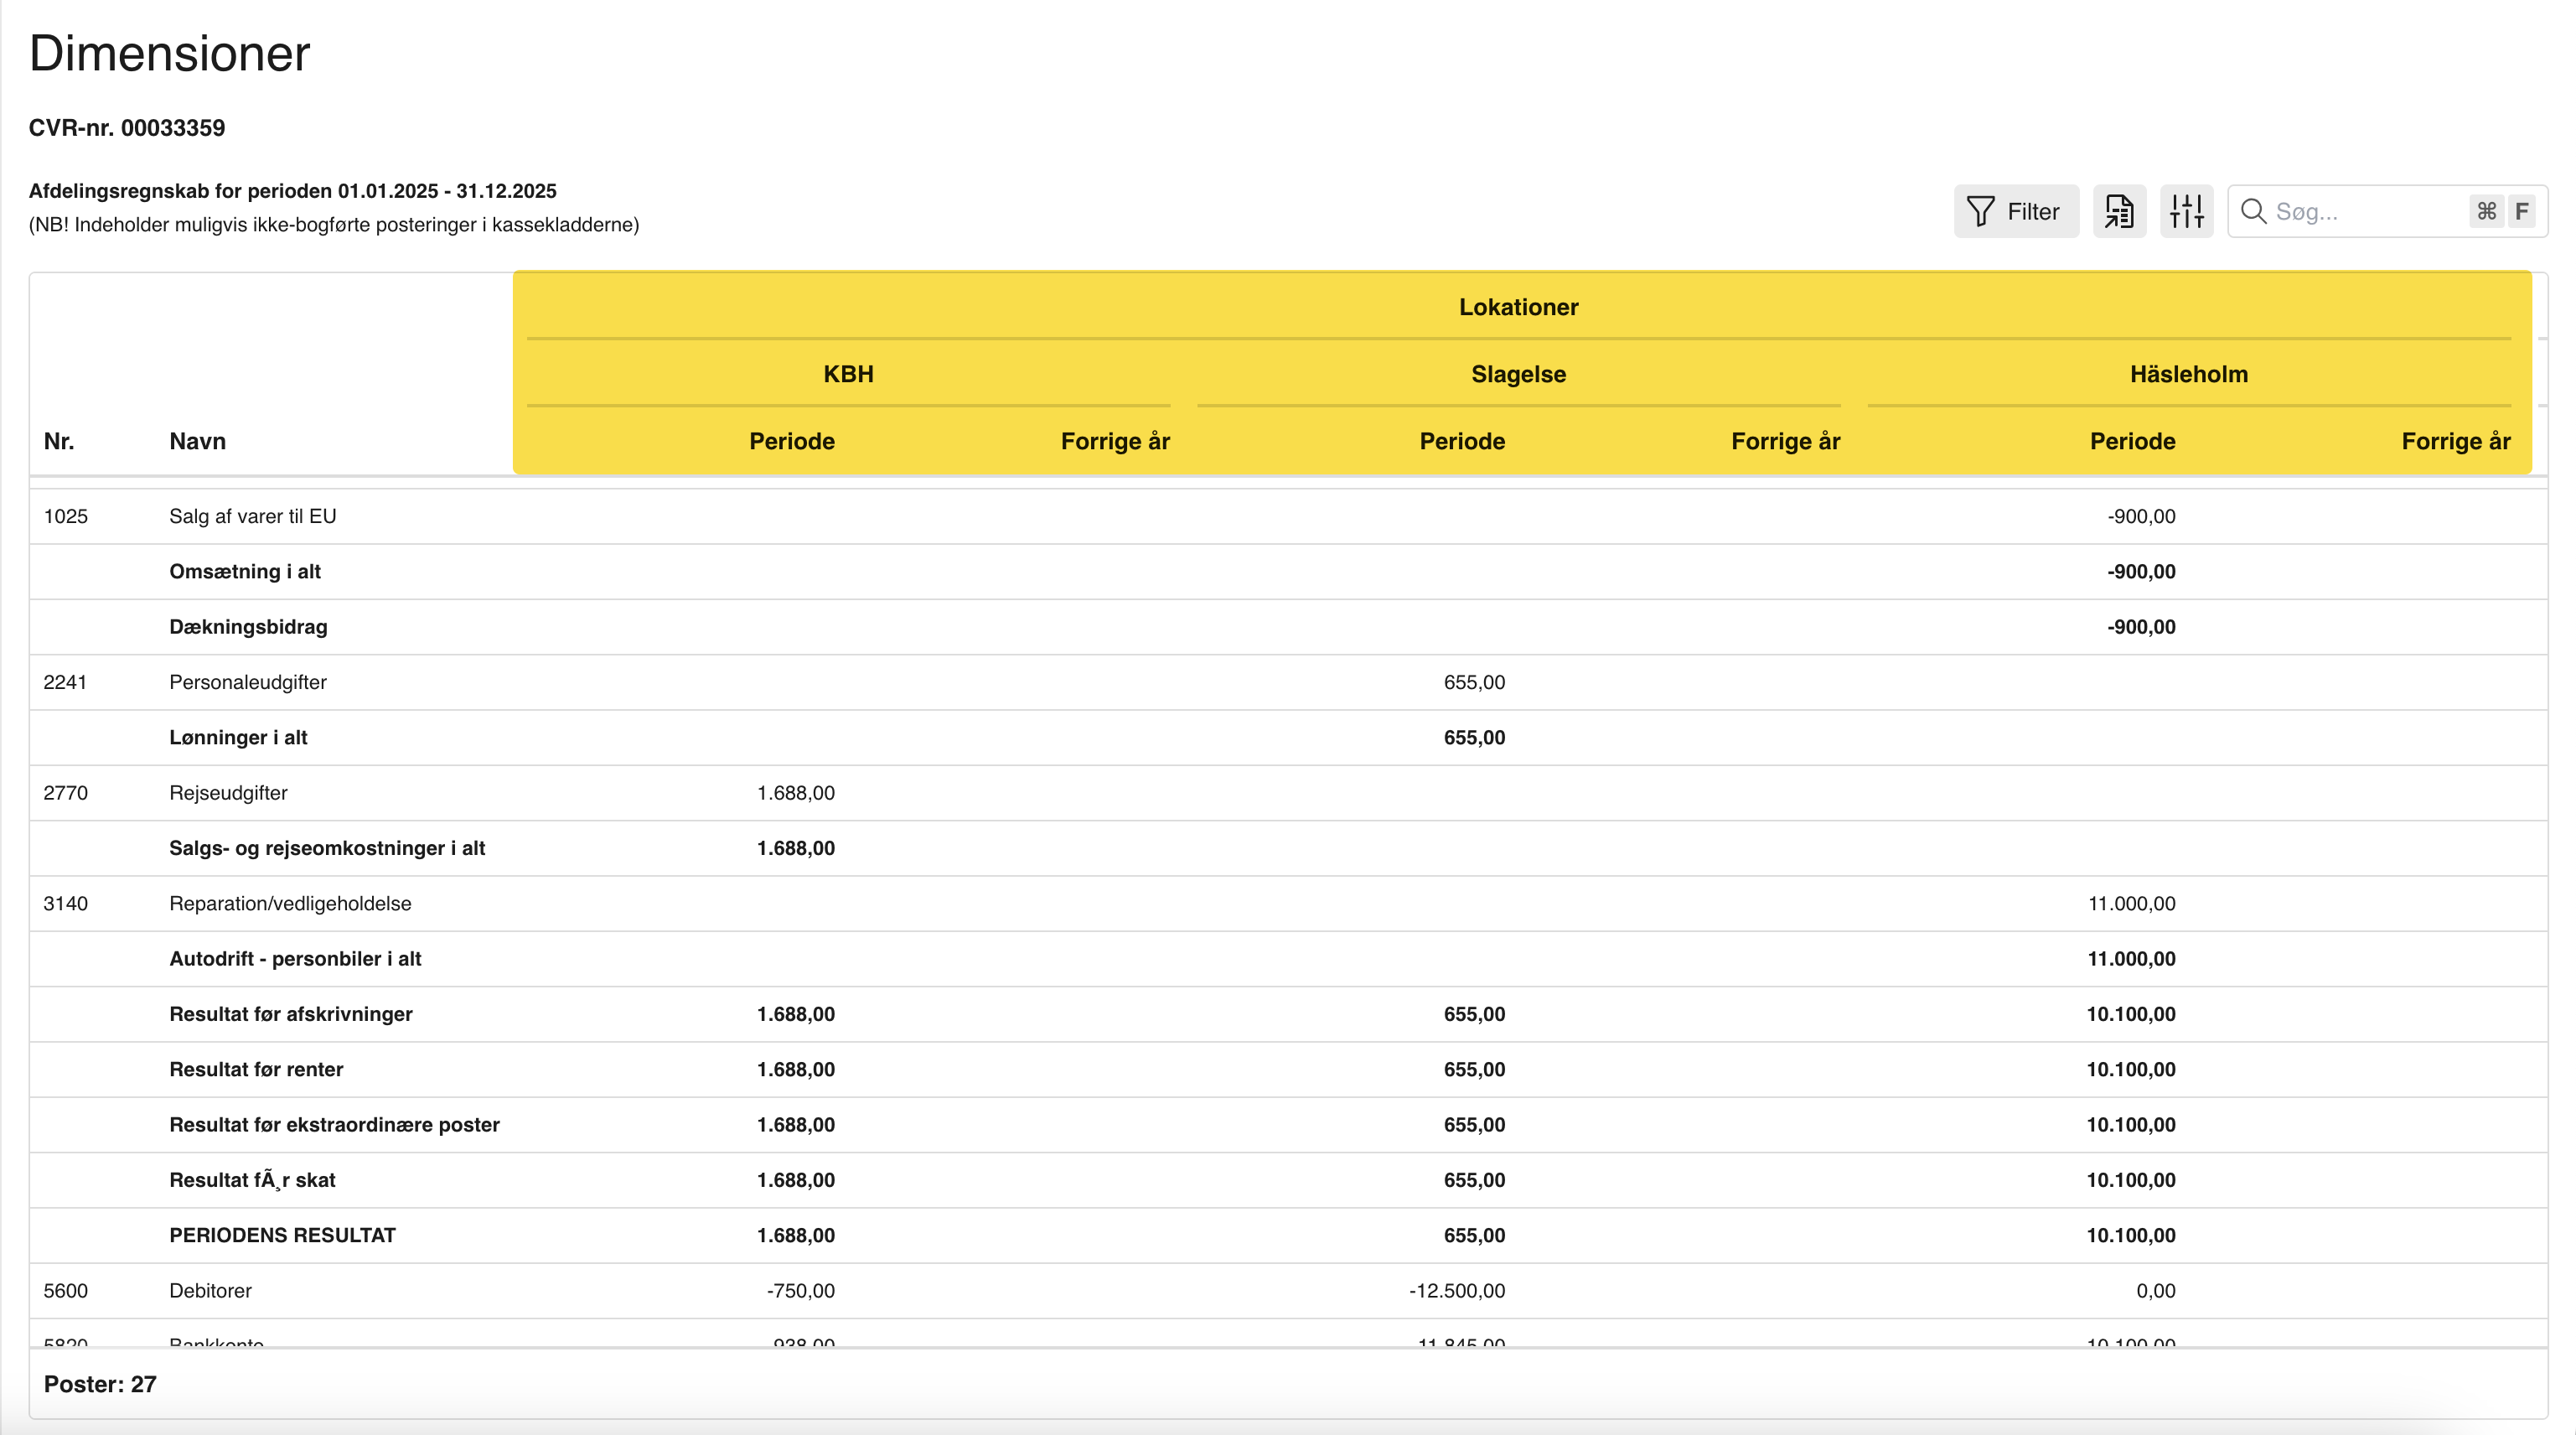Screen dimensions: 2576x1435
Task: Click the Omsætning i alt total row
Action: click(x=245, y=572)
